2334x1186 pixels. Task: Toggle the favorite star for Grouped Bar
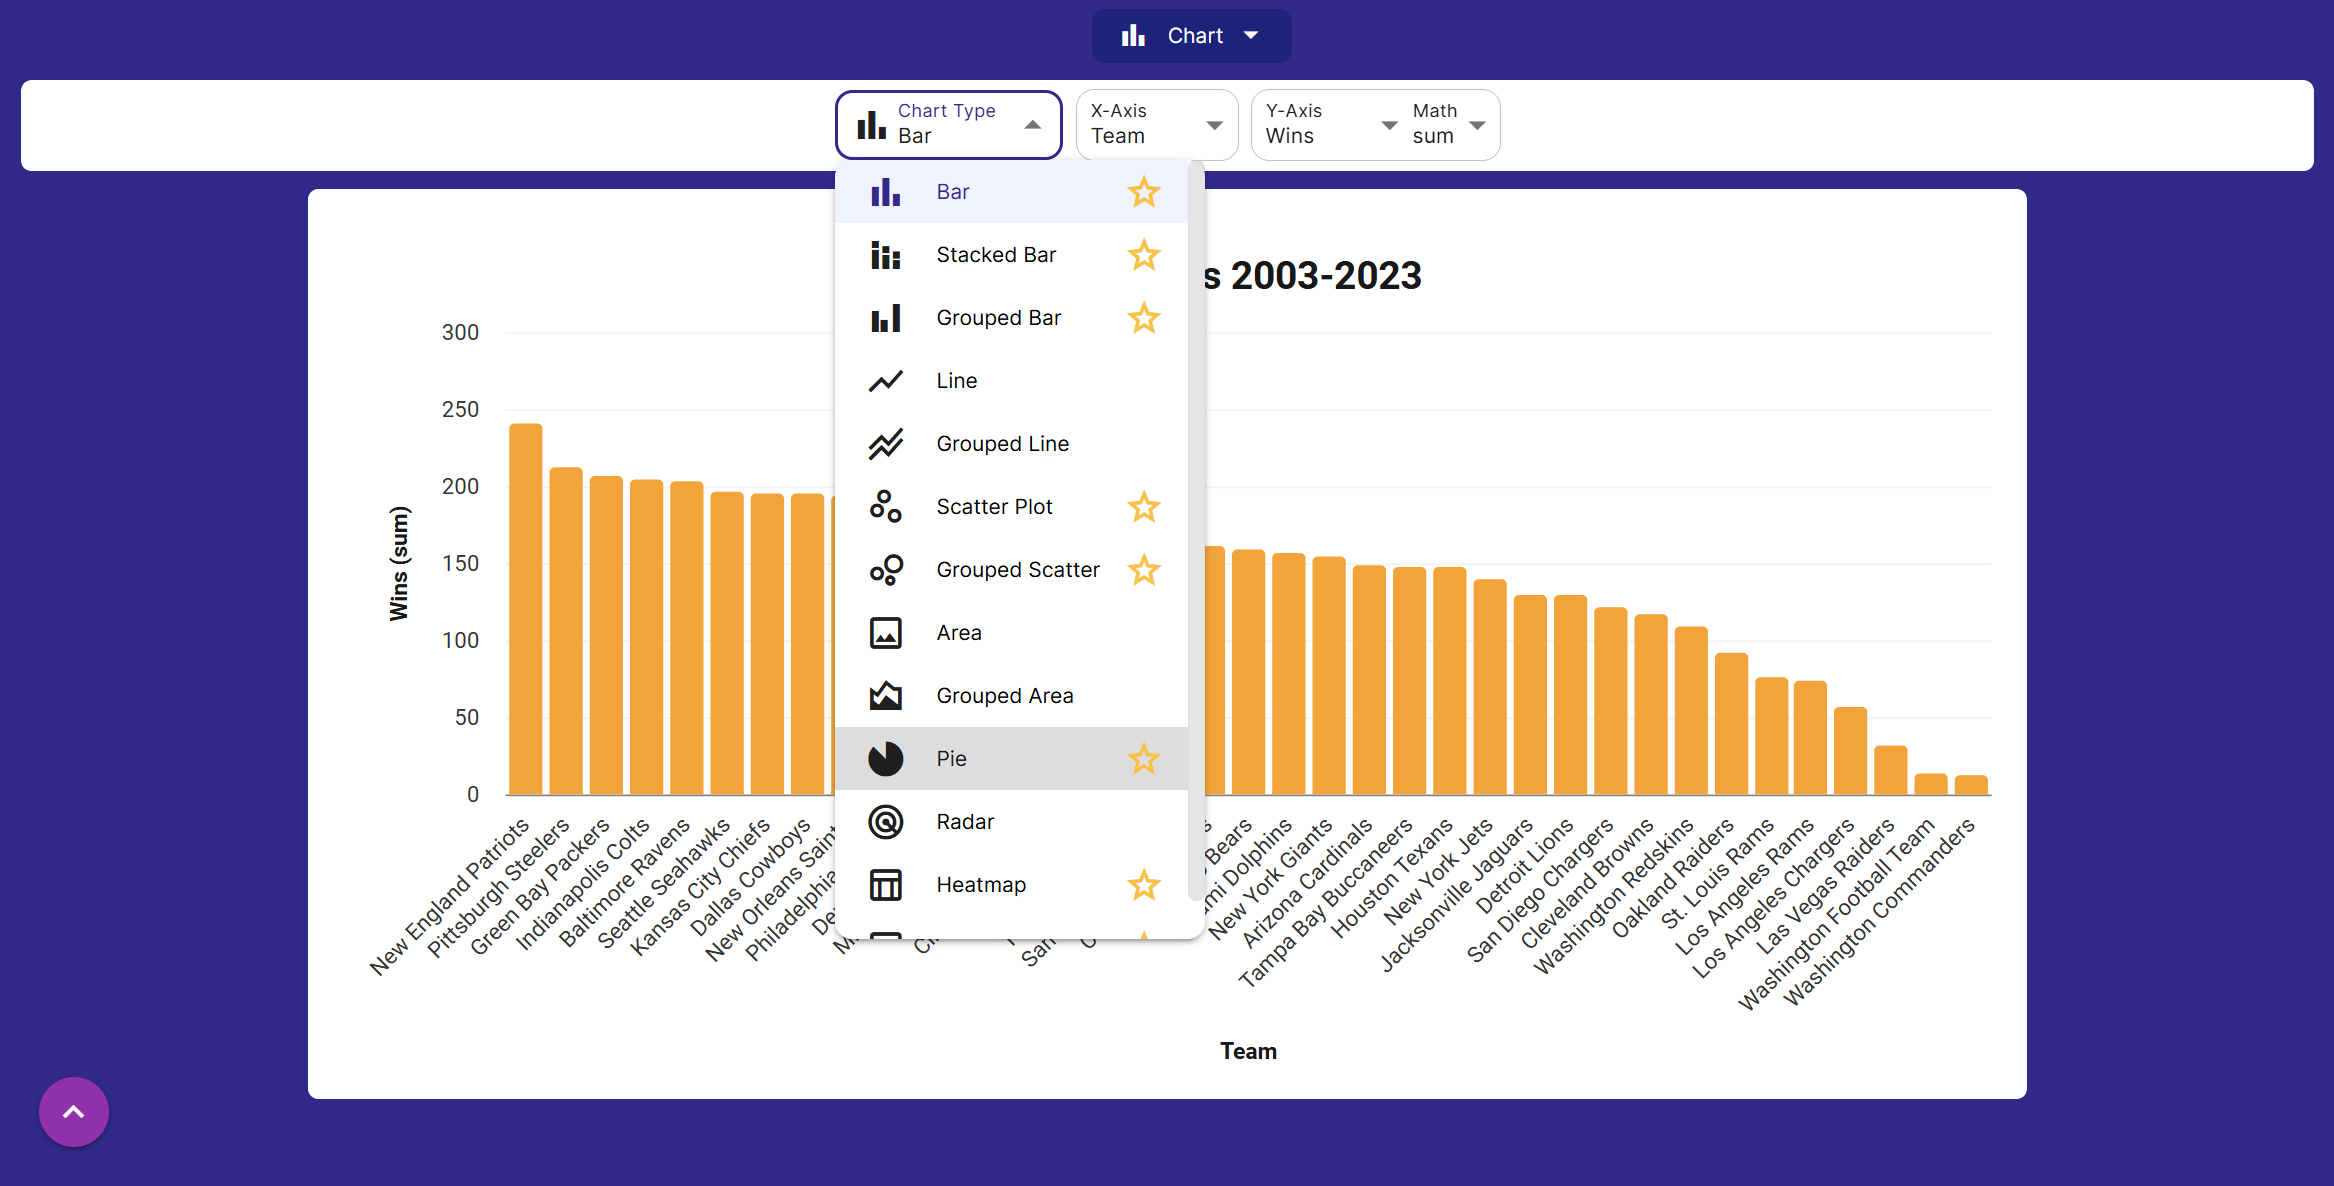pos(1144,318)
